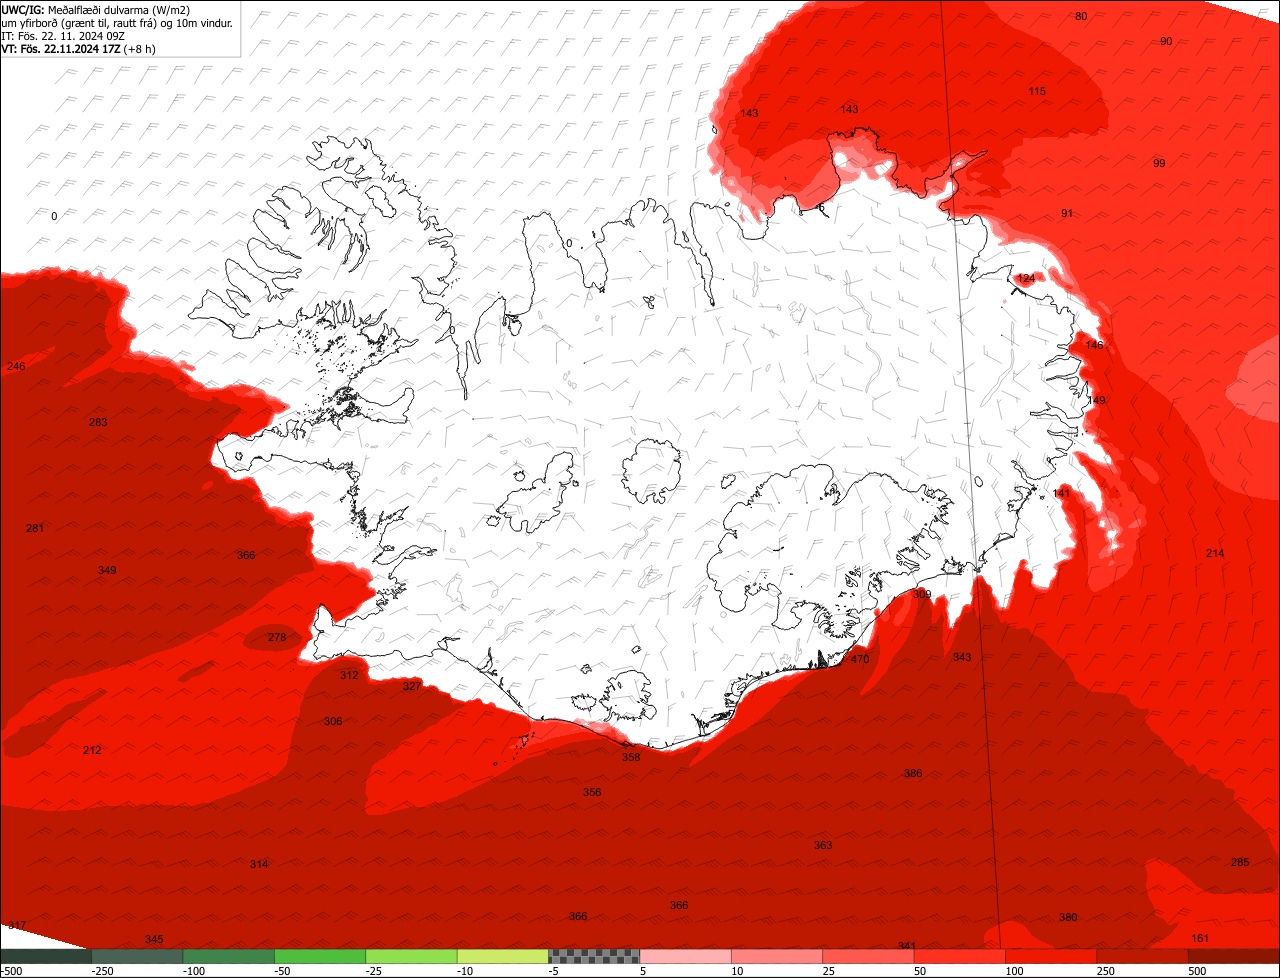Click the map value '278'

click(x=277, y=637)
